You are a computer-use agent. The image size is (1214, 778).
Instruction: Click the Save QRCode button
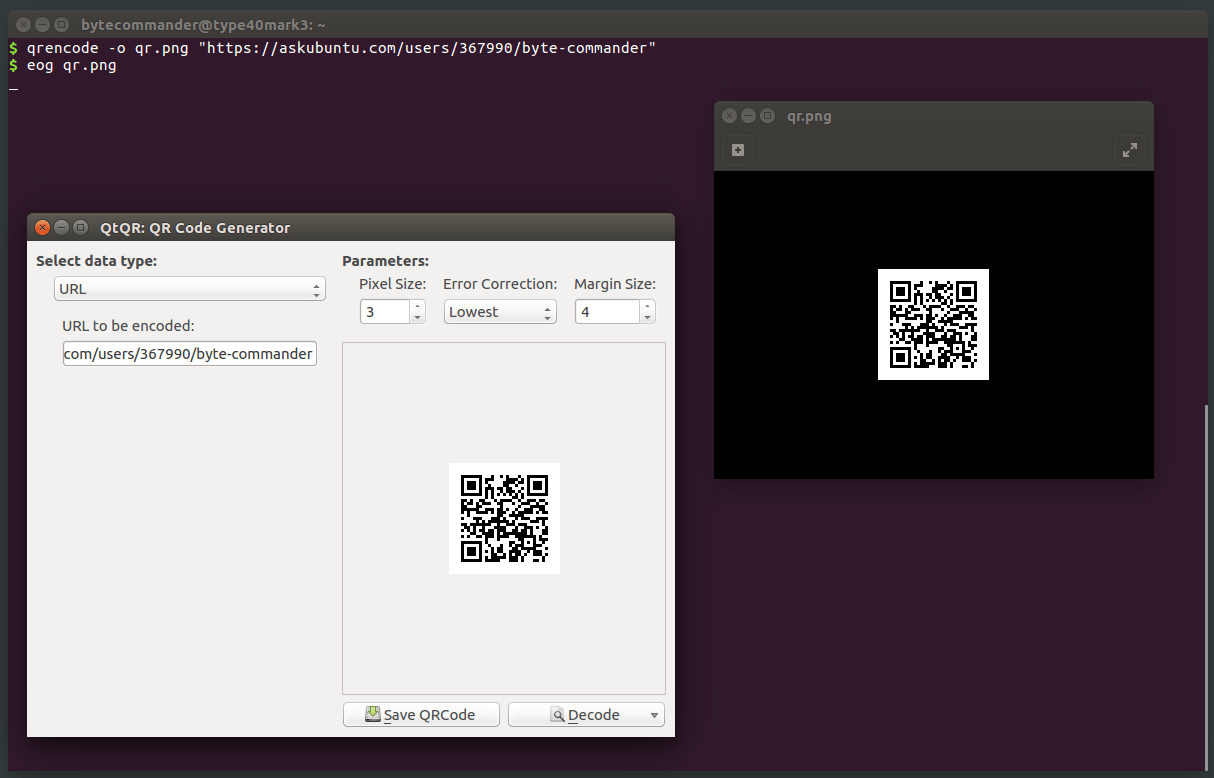coord(423,715)
